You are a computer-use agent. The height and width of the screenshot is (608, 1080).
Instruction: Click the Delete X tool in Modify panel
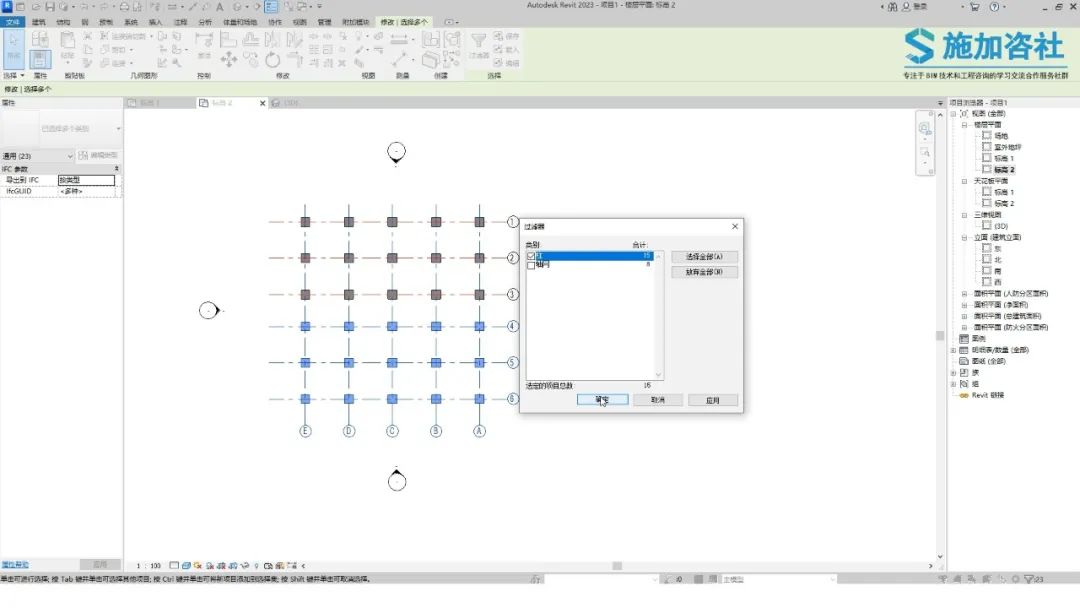pos(342,63)
